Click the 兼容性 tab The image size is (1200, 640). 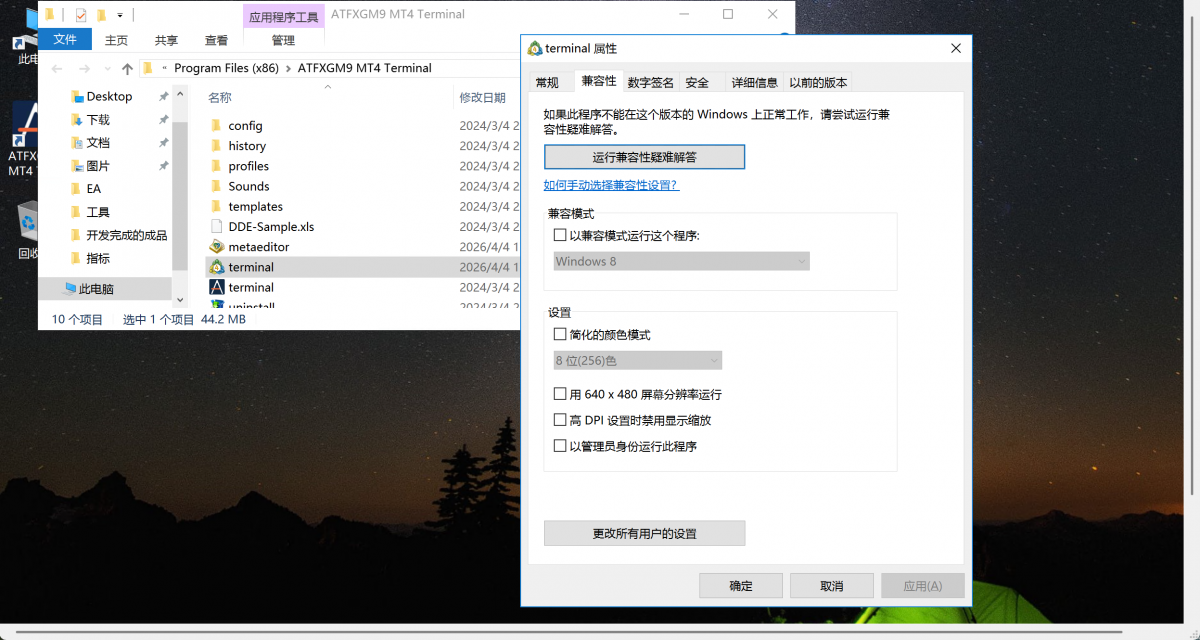pos(598,80)
